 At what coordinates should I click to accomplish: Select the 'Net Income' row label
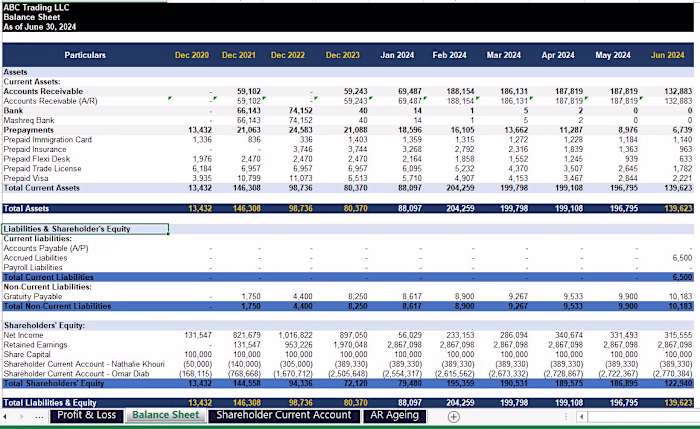click(x=23, y=335)
